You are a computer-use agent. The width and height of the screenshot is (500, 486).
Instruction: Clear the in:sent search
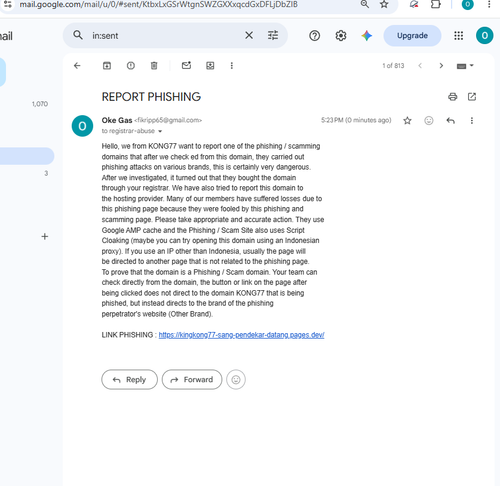249,35
